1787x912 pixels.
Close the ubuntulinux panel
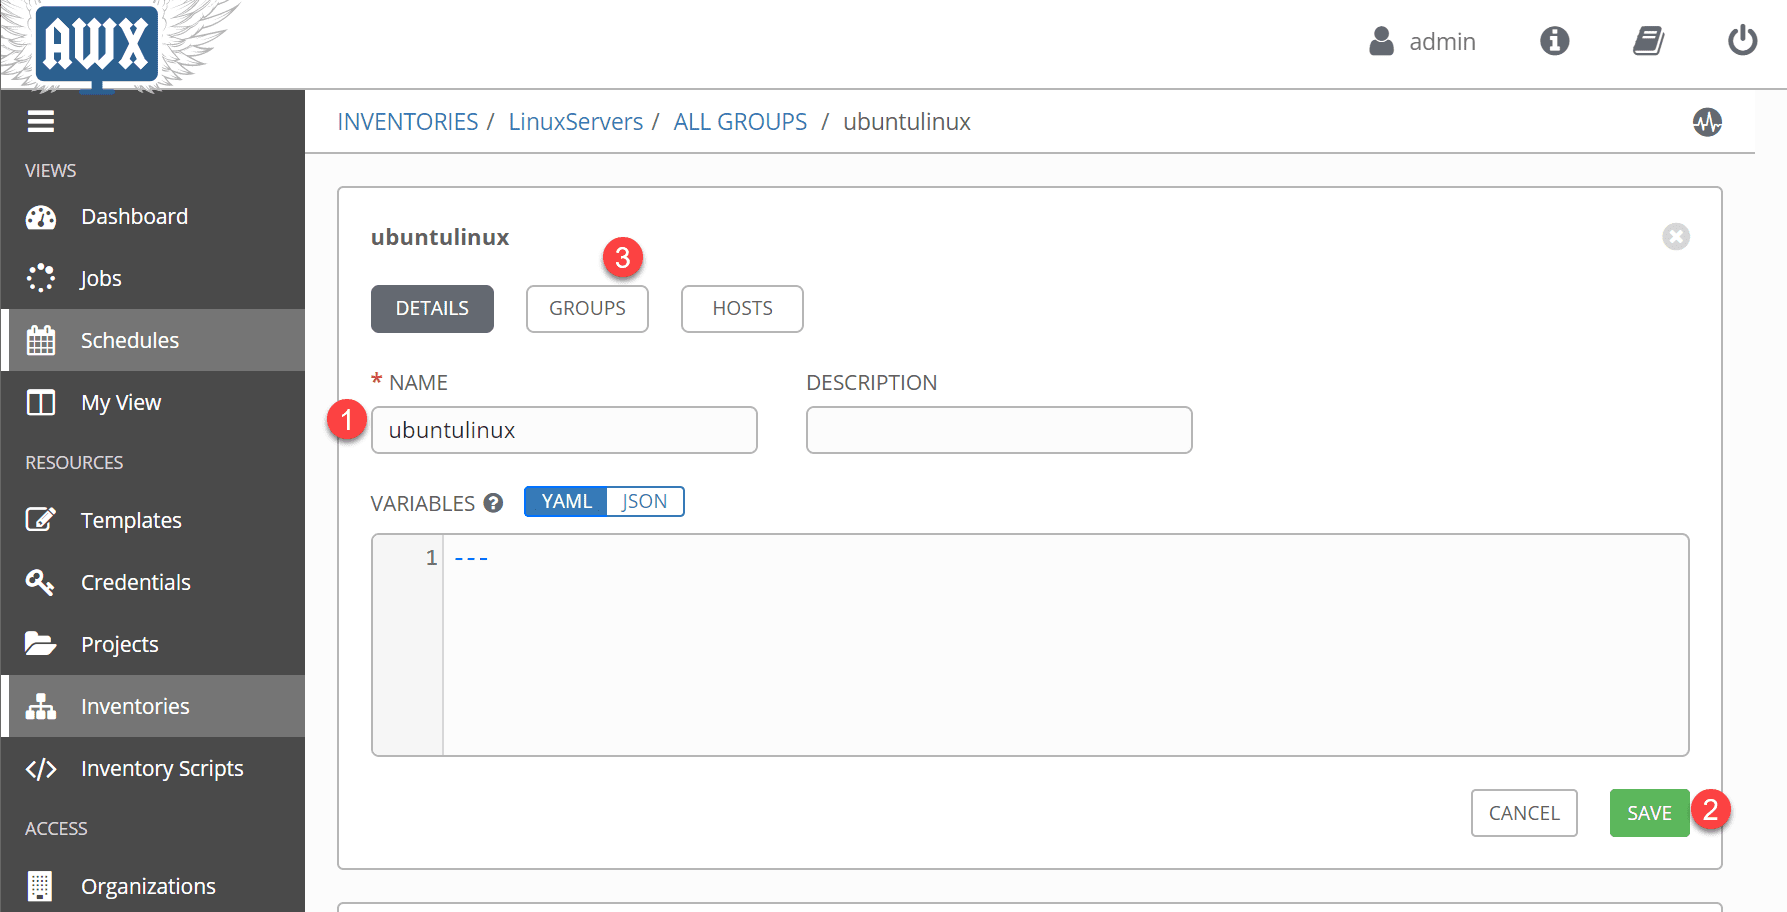point(1676,236)
